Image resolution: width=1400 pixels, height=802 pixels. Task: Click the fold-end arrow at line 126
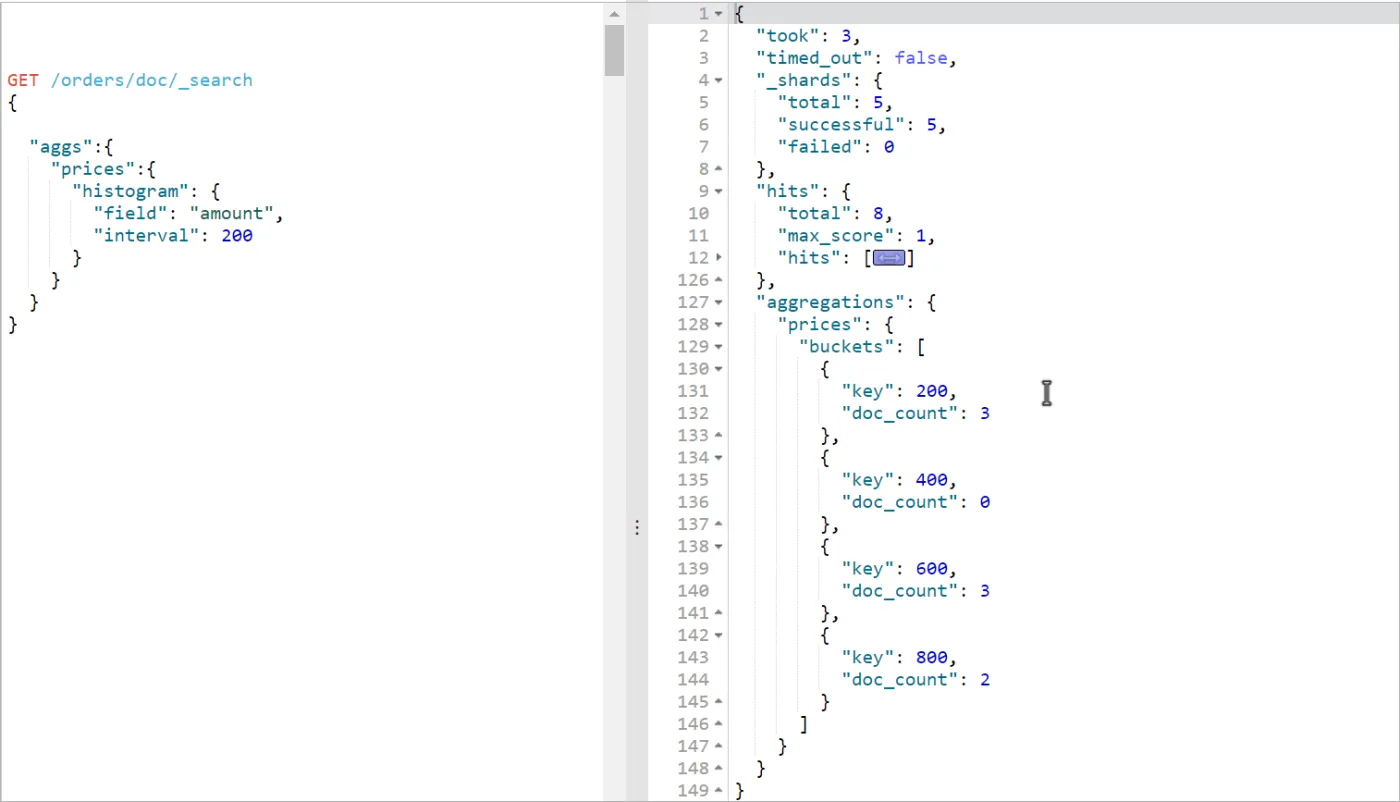click(x=719, y=280)
